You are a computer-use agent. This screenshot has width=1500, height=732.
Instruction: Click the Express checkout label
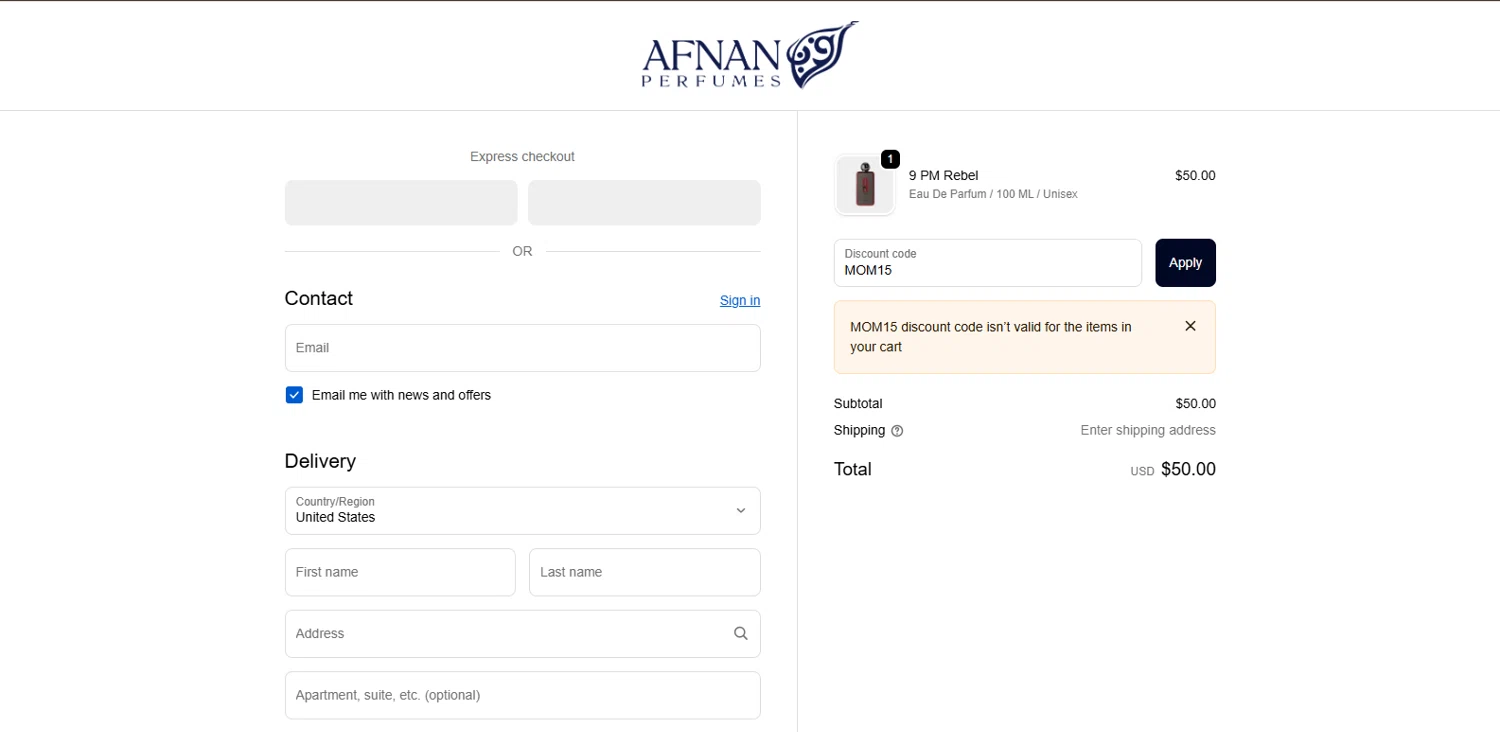(522, 157)
